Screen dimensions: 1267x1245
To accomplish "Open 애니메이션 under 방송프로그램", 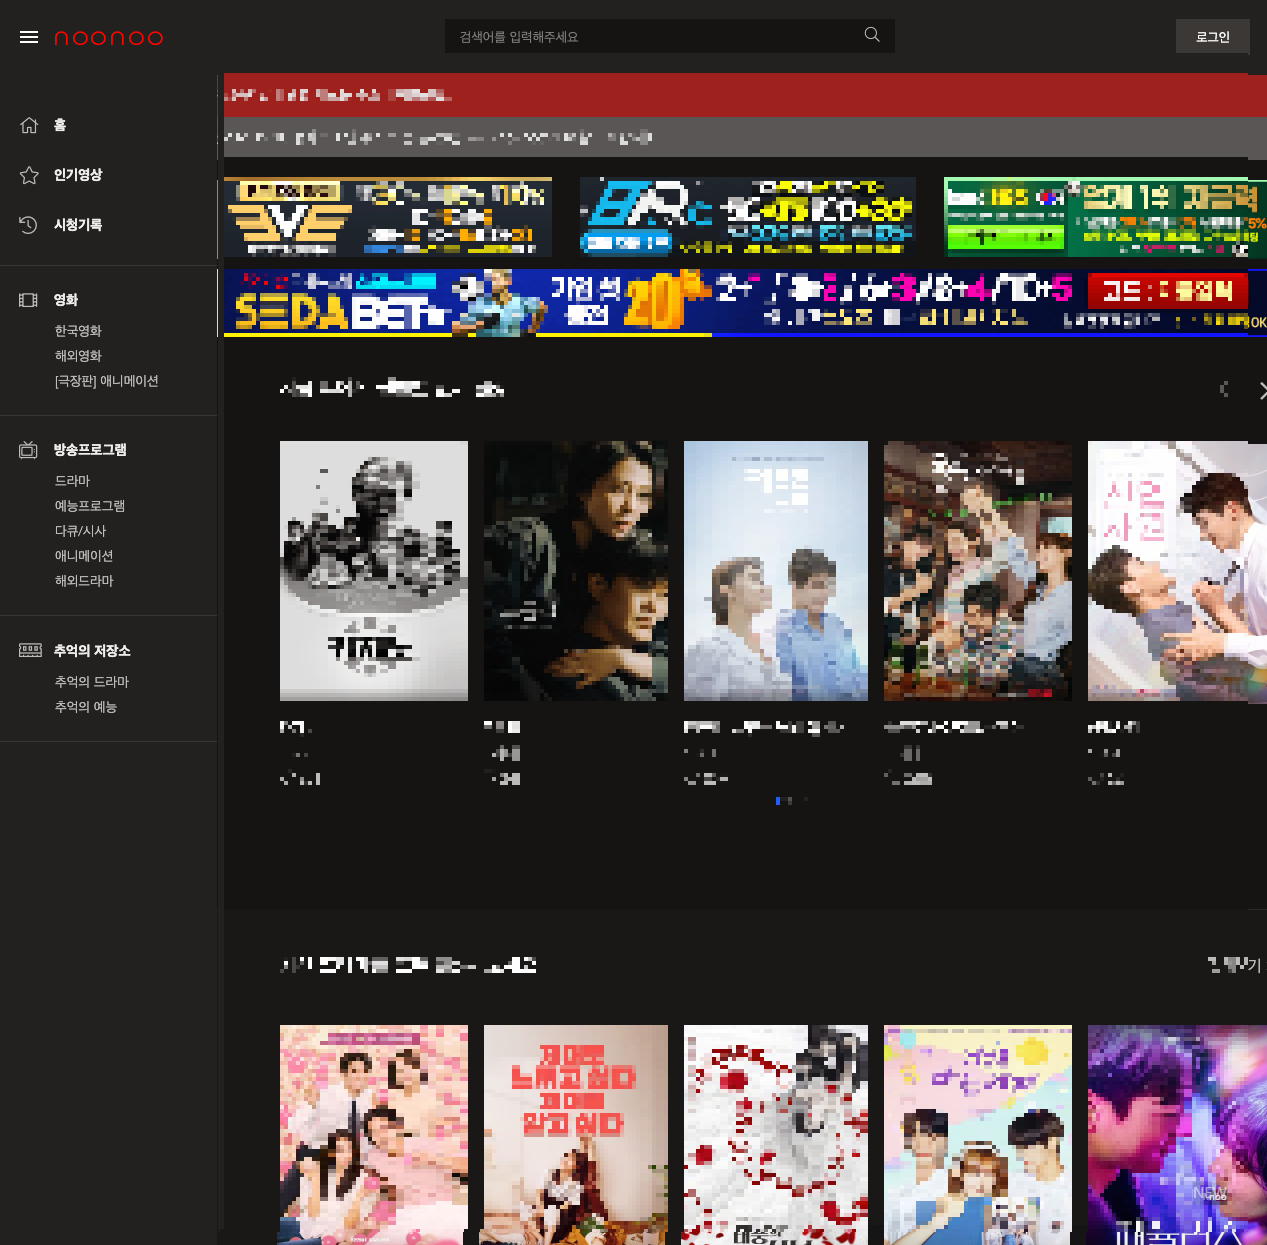I will click(x=84, y=556).
